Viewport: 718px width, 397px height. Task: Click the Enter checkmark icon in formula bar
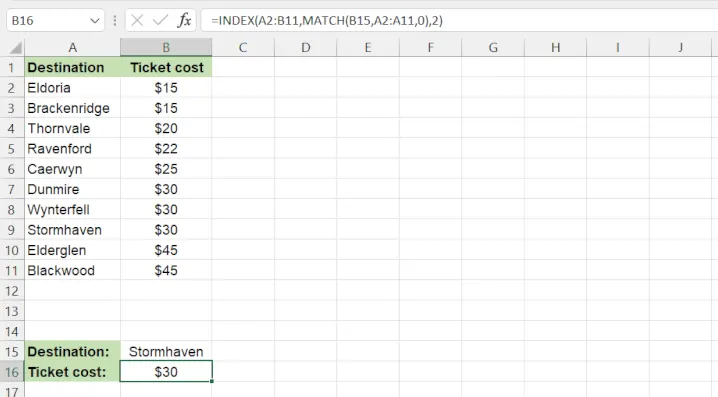[160, 21]
